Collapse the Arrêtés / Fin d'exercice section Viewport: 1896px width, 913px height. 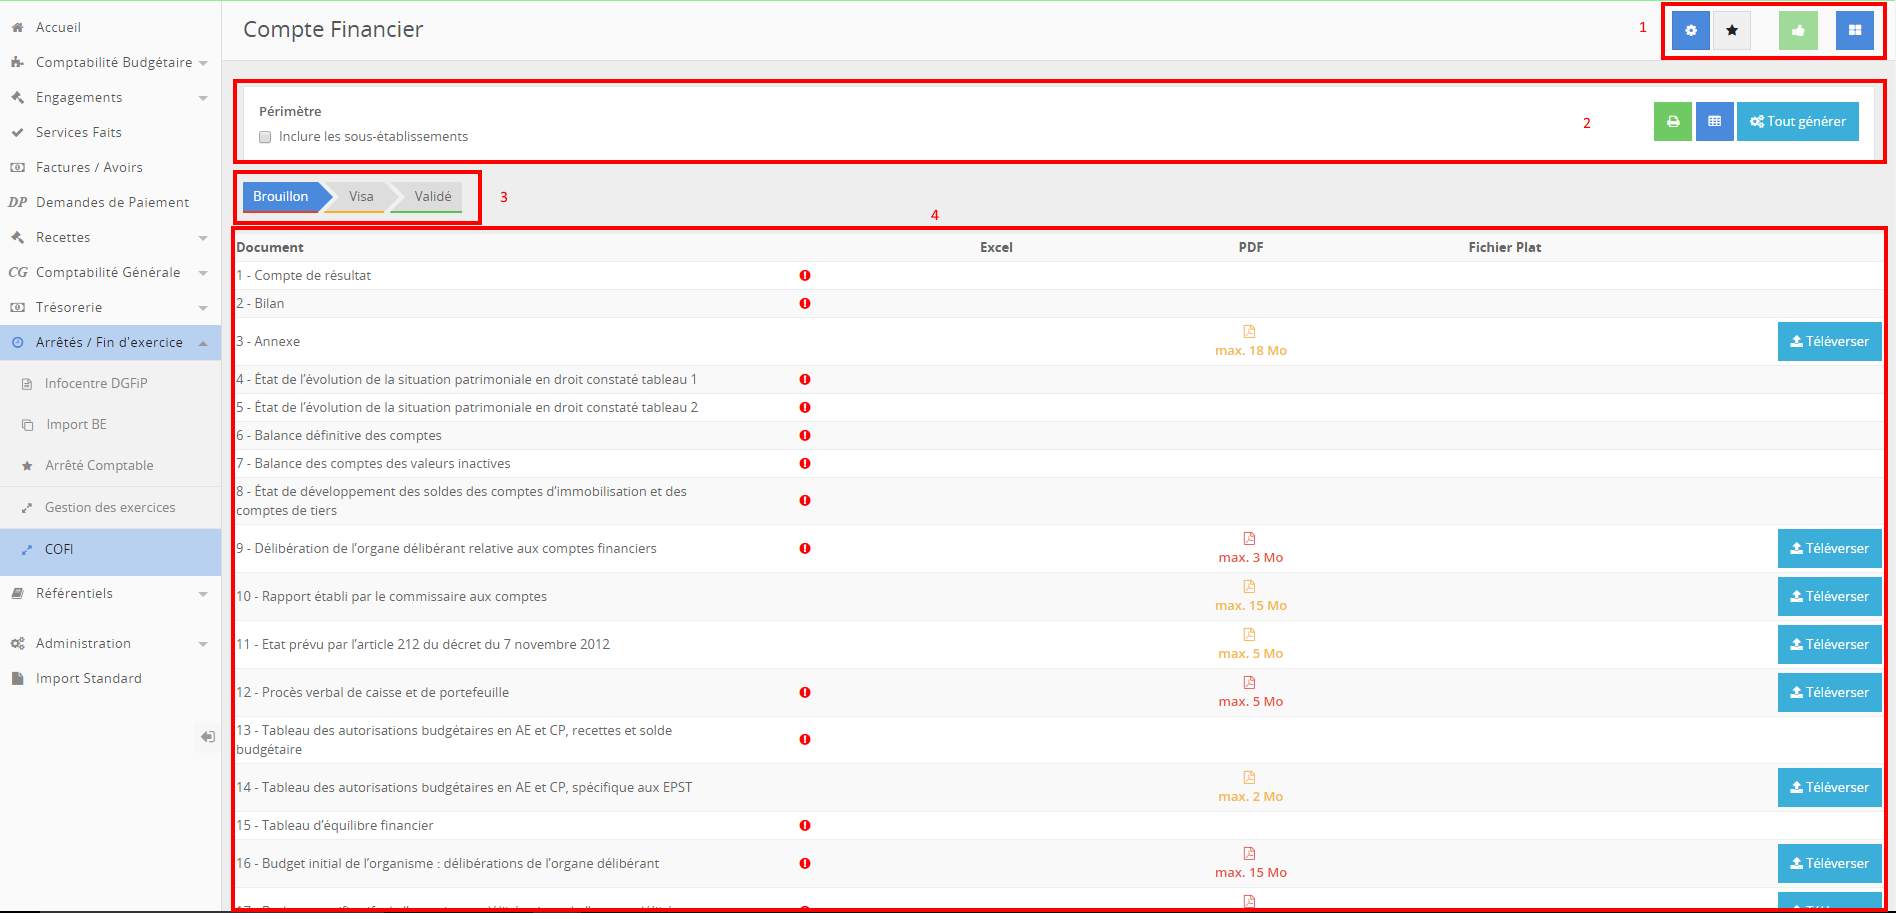(x=109, y=342)
